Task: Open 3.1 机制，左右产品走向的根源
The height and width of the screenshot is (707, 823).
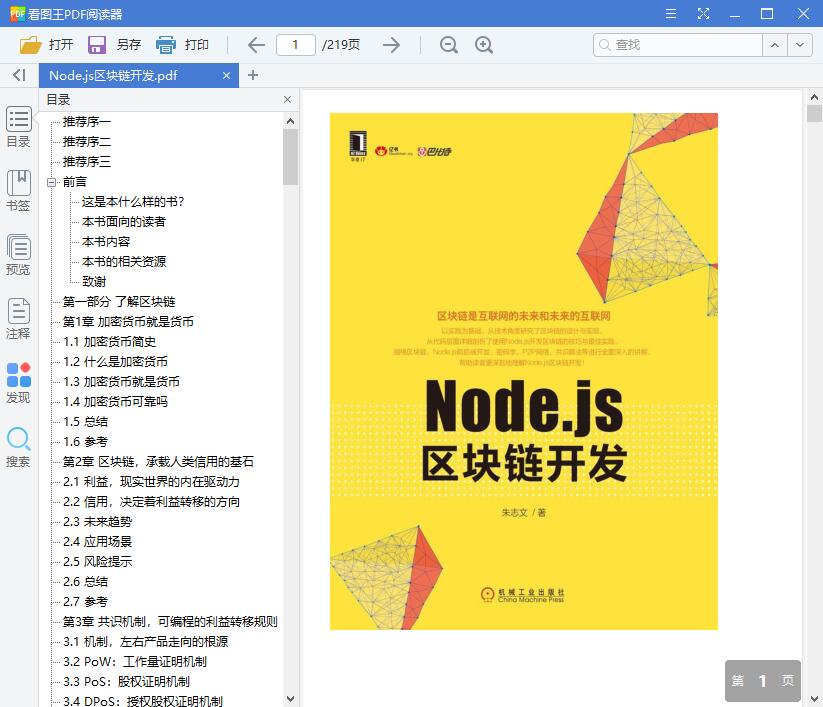Action: coord(145,641)
